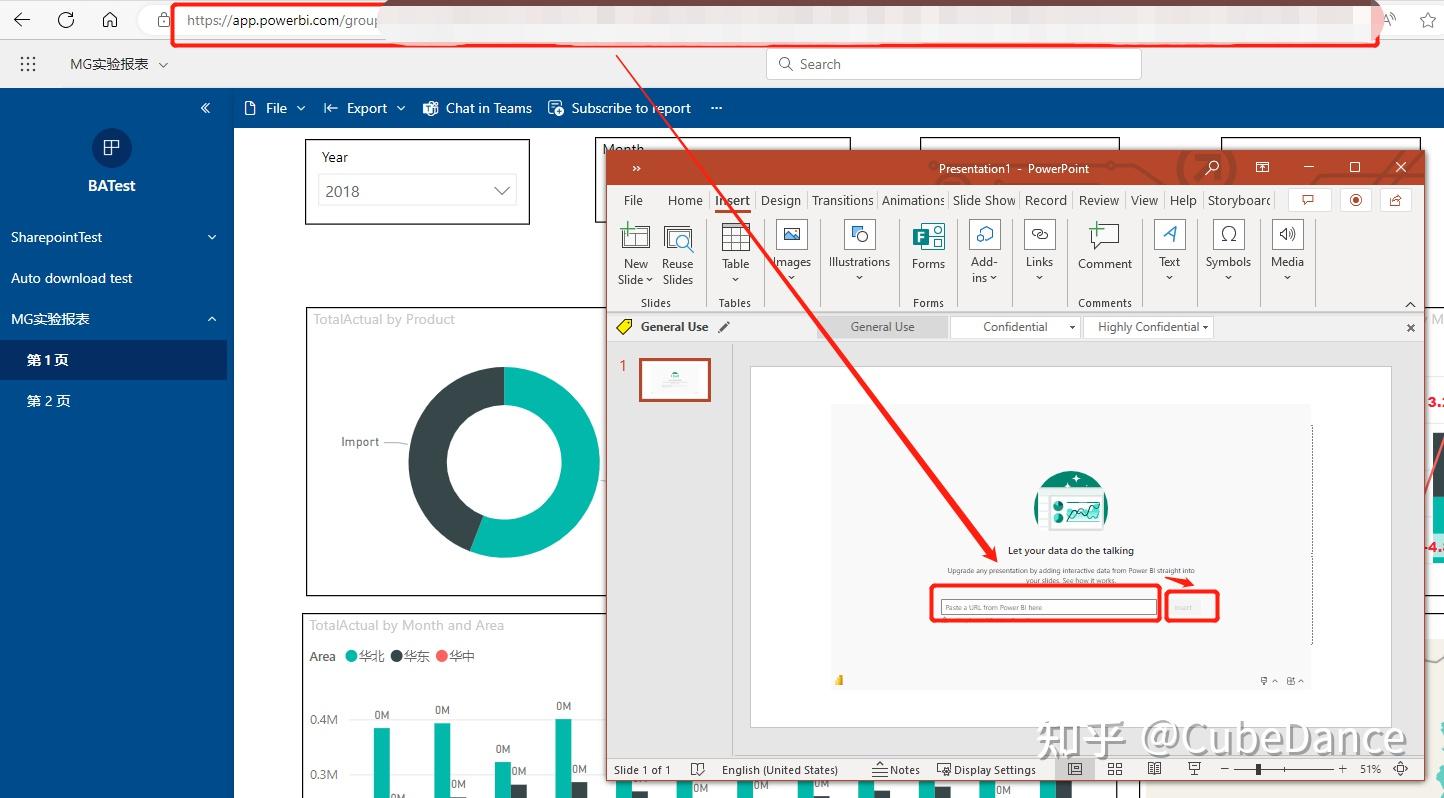1444x798 pixels.
Task: Switch to the Design ribbon tab
Action: 781,200
